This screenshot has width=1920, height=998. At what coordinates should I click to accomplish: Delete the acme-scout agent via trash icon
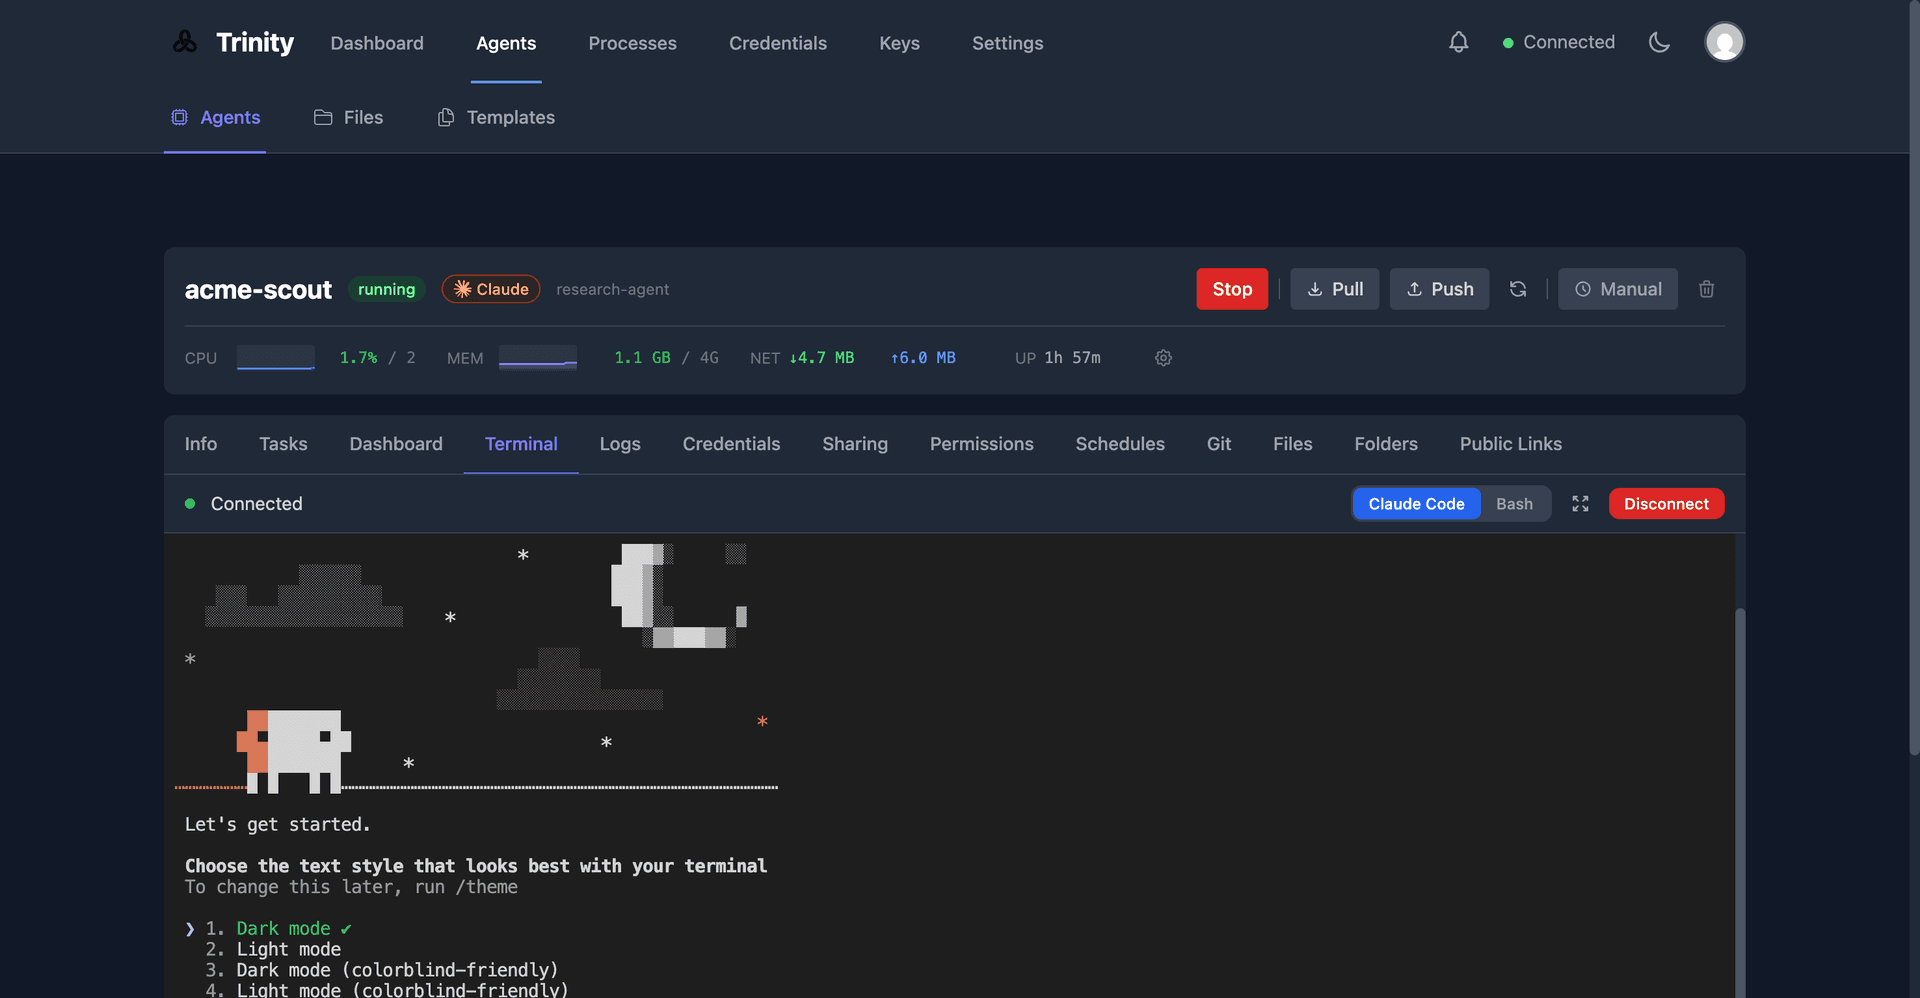[x=1706, y=289]
